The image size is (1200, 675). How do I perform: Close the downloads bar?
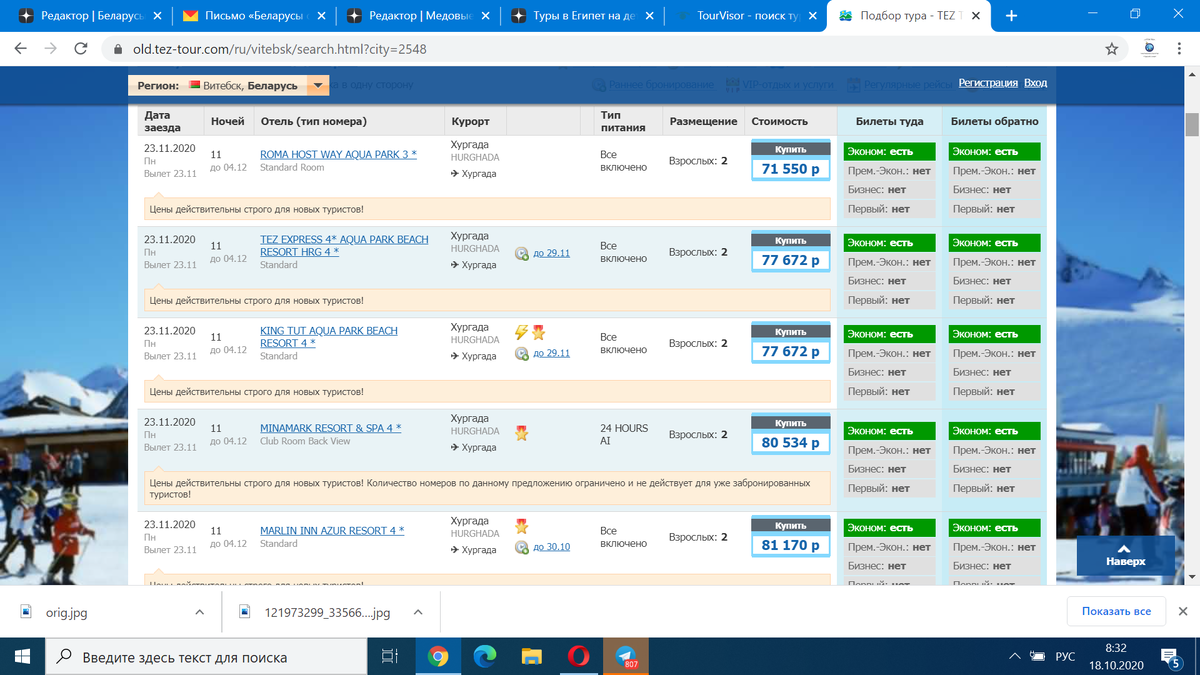(x=1183, y=611)
